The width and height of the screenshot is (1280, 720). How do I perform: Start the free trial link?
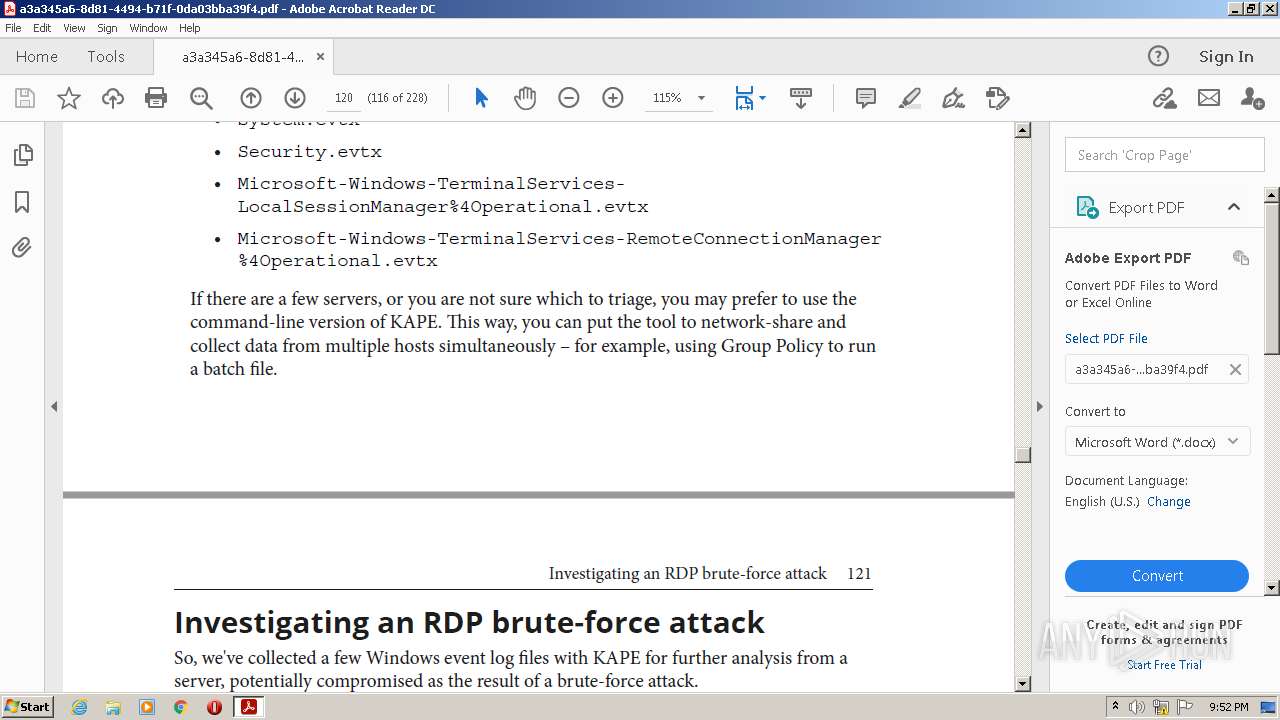pyautogui.click(x=1164, y=665)
